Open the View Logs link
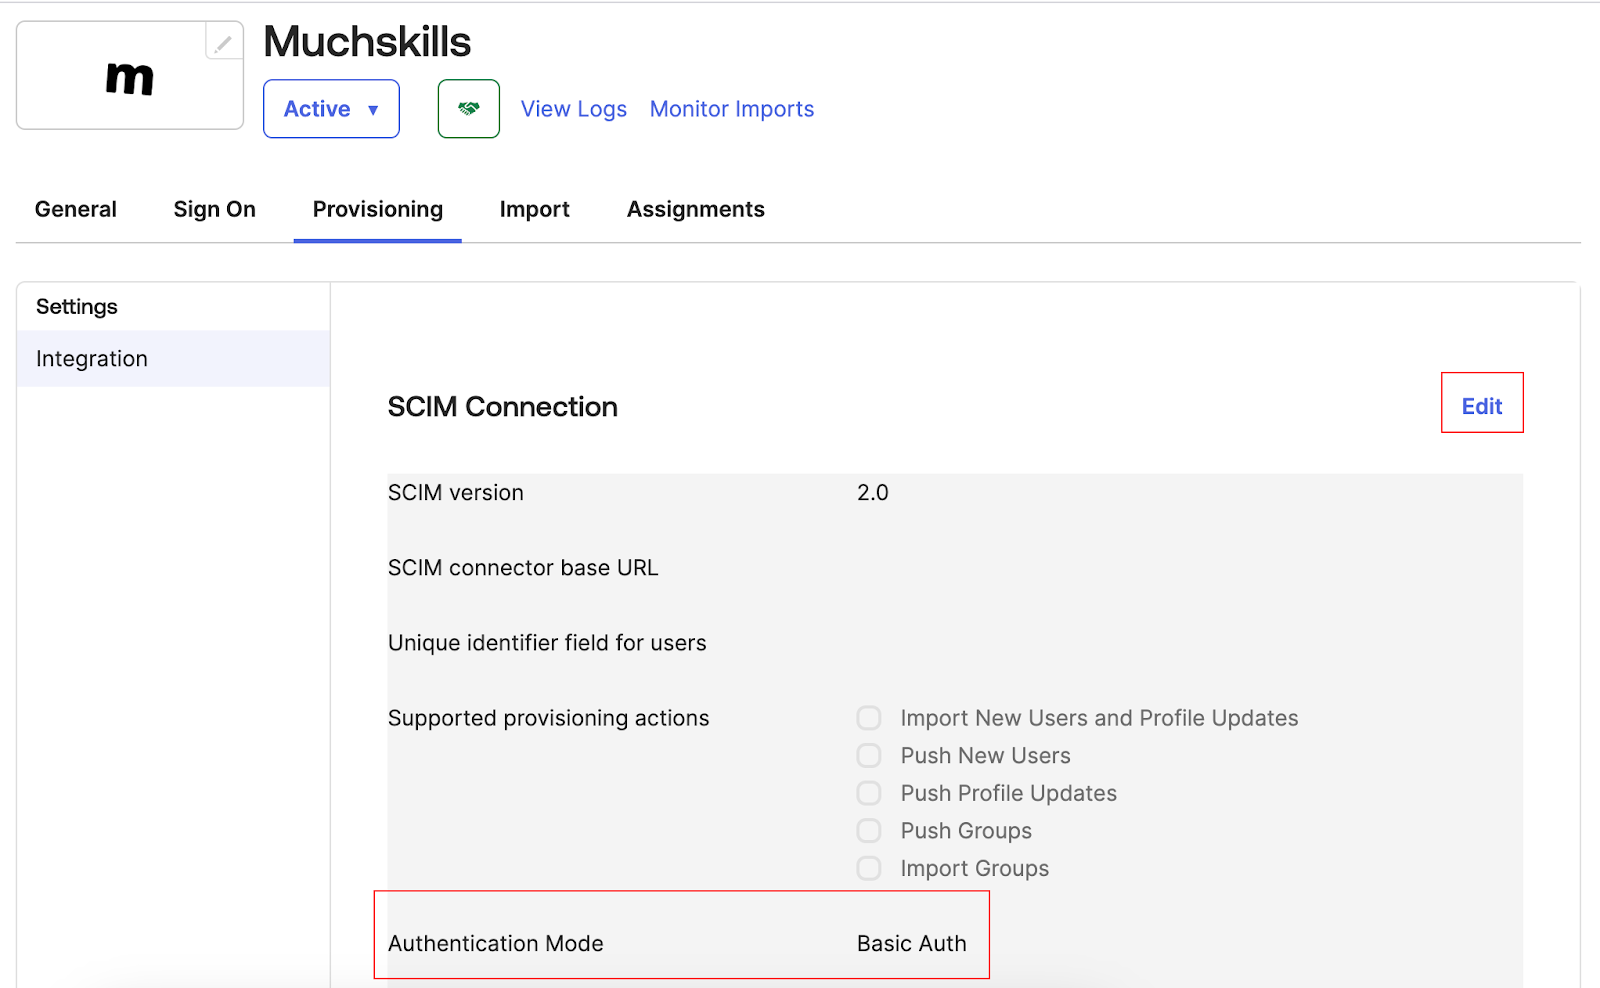 tap(574, 109)
